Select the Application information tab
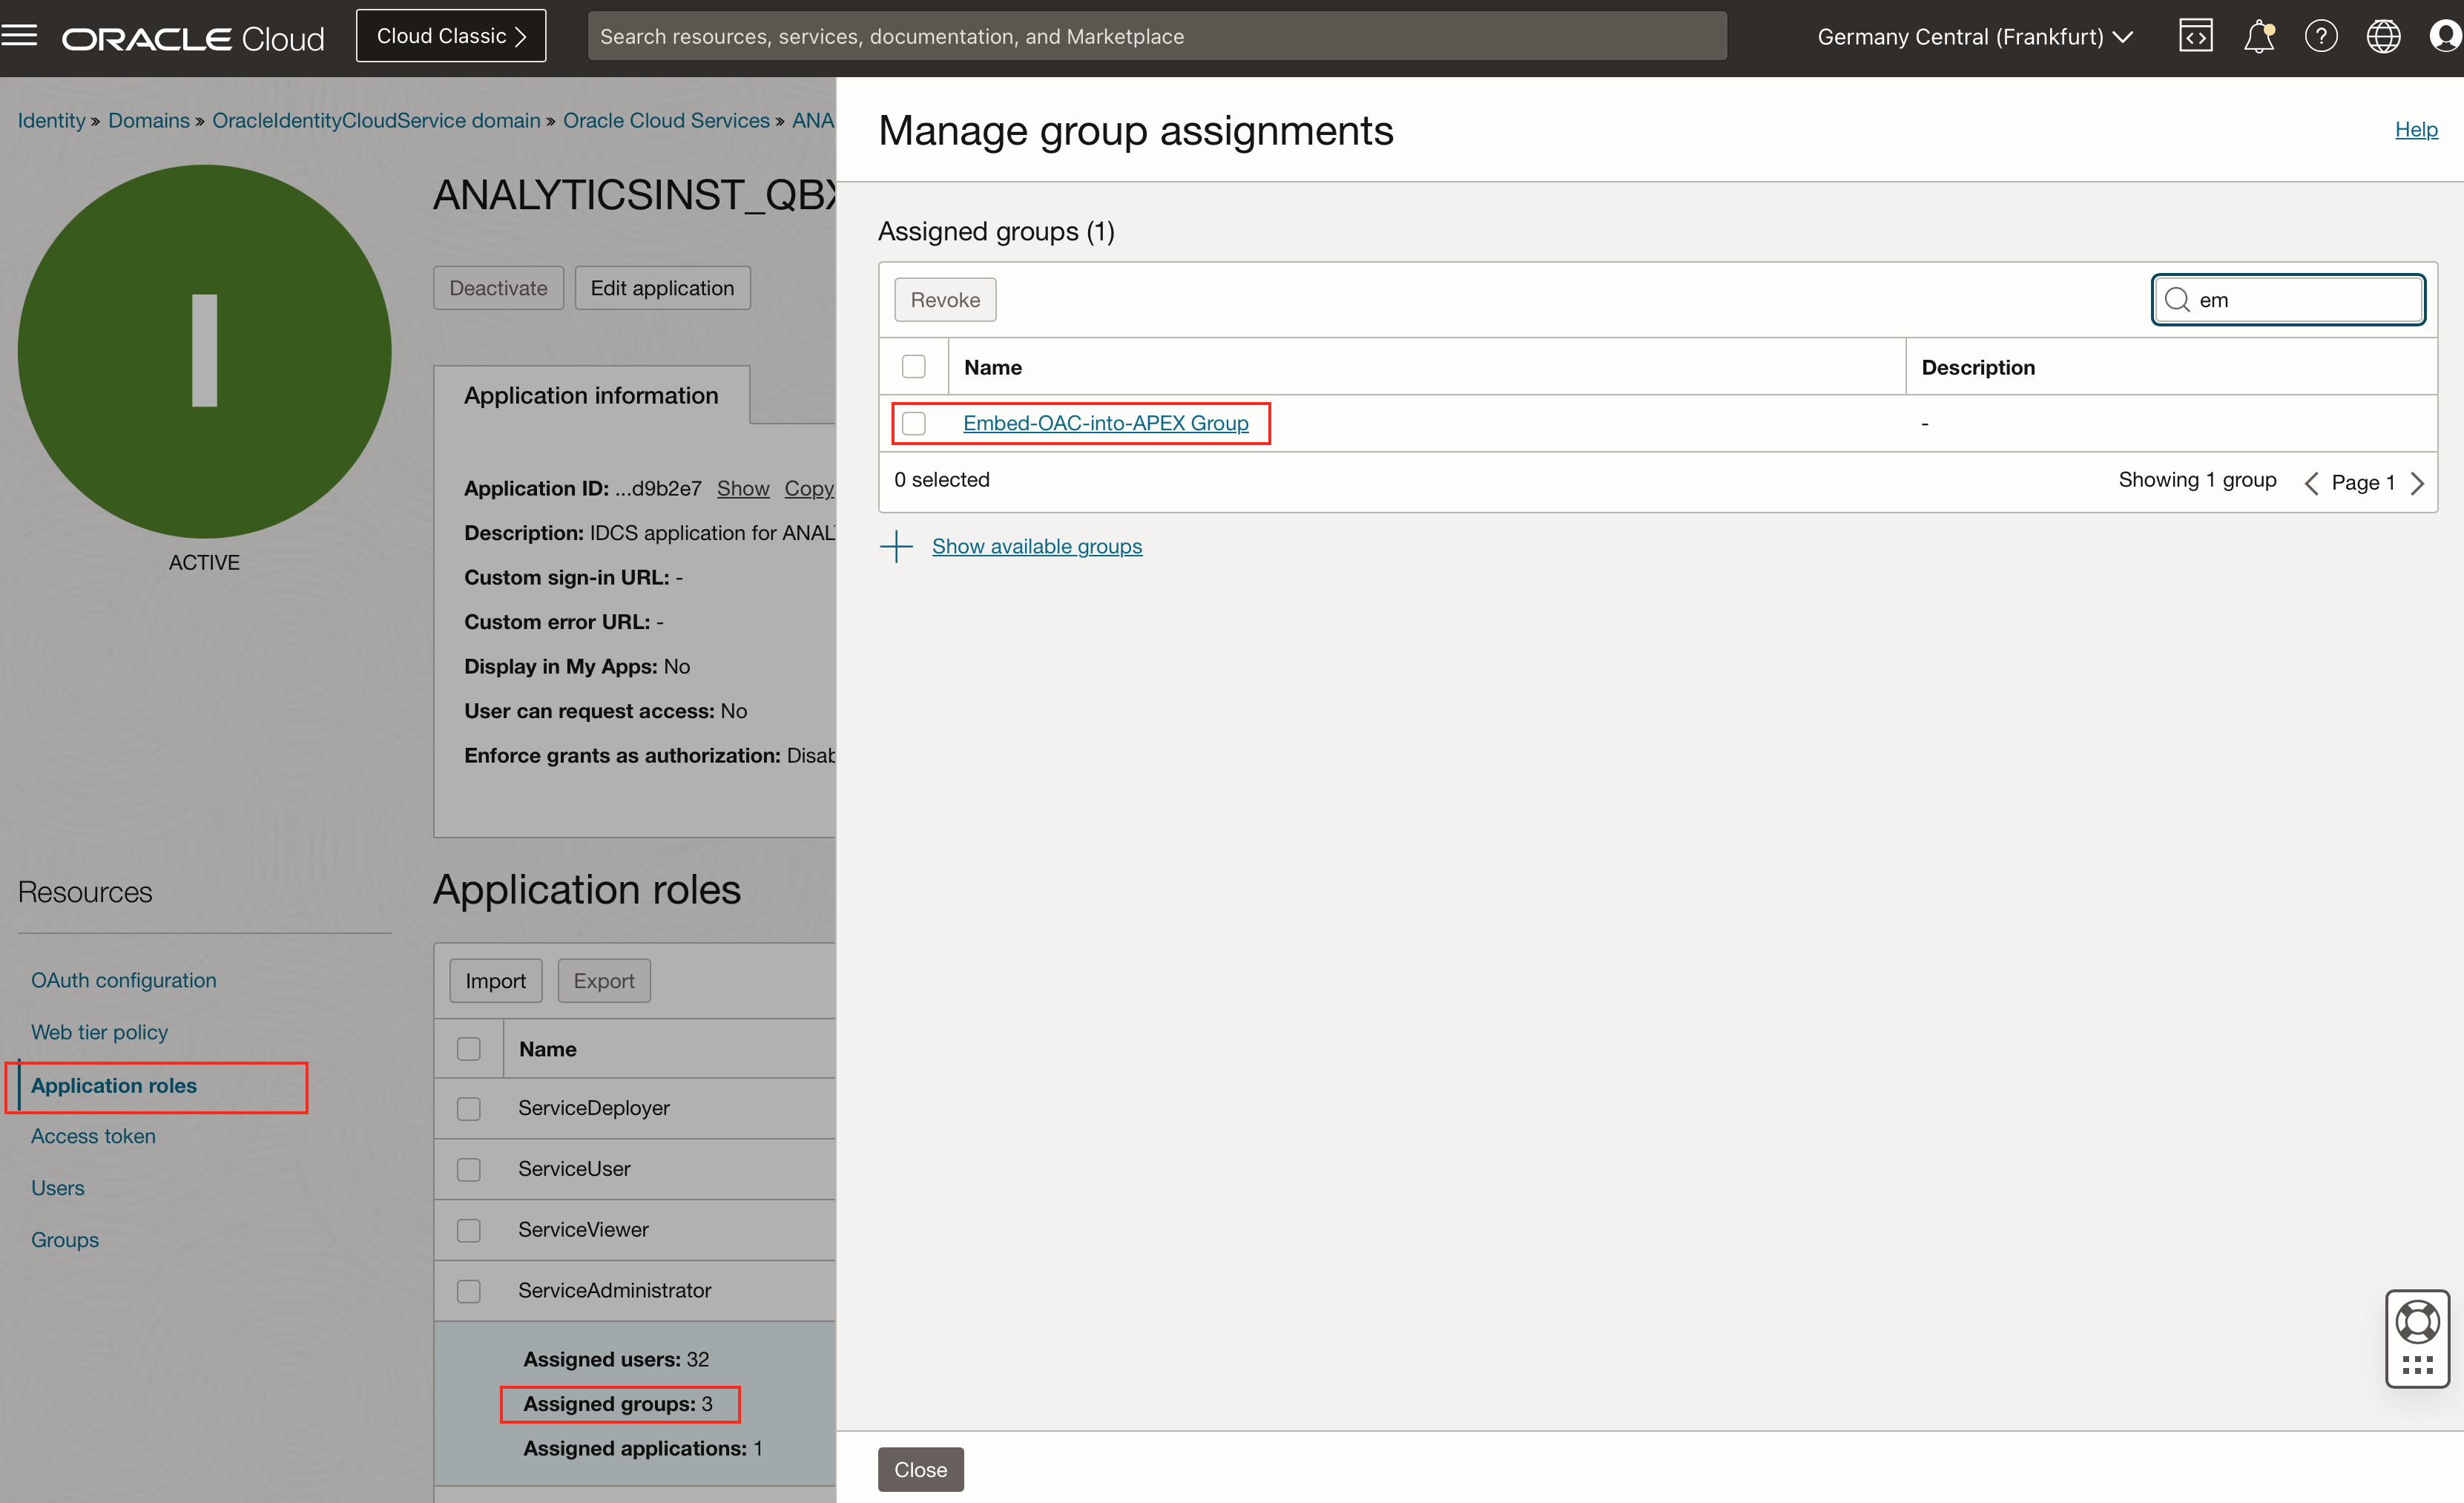This screenshot has height=1503, width=2464. tap(591, 395)
